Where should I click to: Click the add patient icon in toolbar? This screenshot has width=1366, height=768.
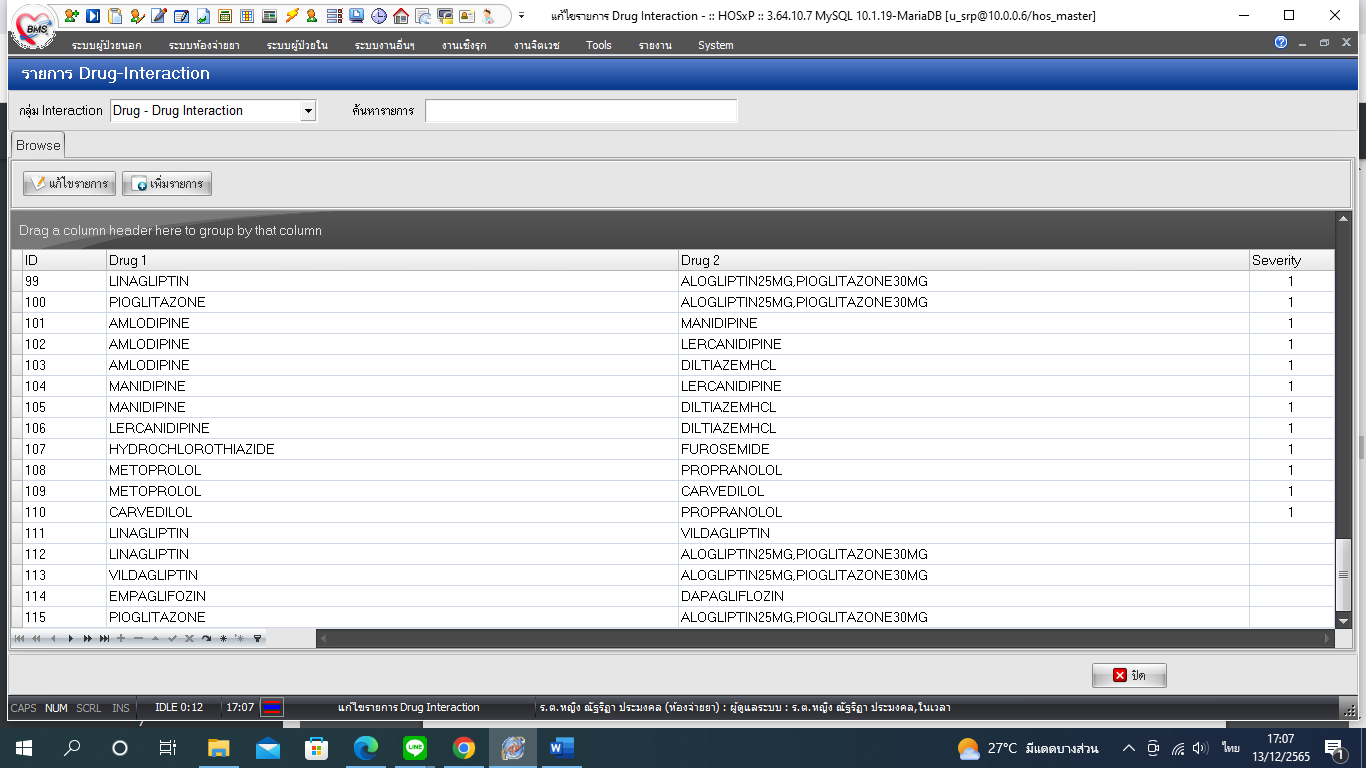(x=71, y=16)
